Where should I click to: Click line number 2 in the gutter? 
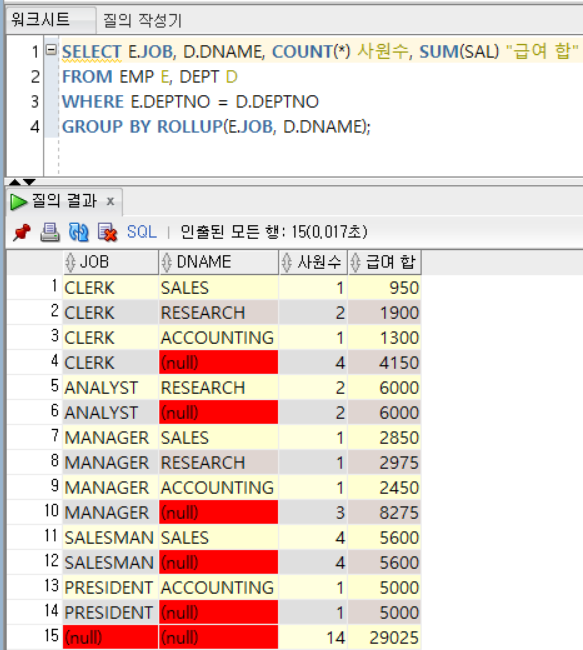35,77
